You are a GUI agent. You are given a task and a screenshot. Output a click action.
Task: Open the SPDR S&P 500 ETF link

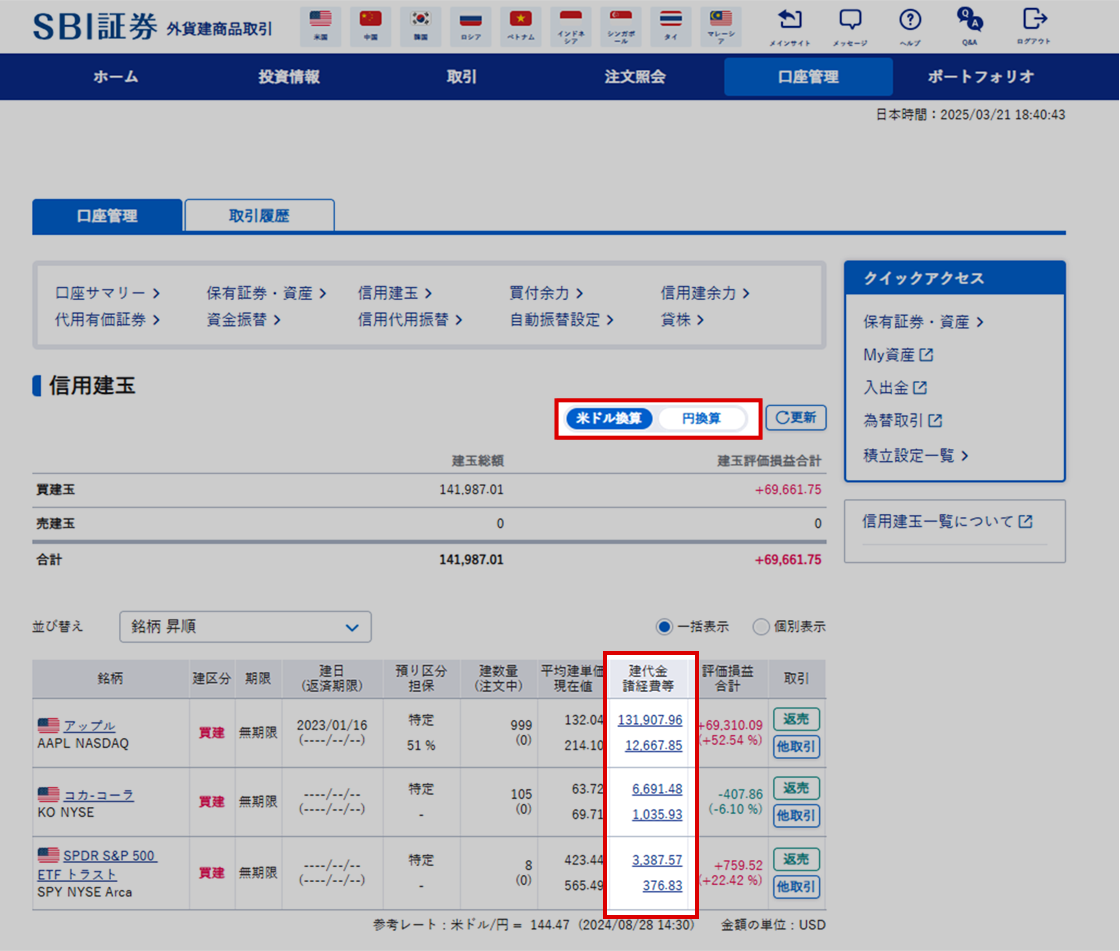tap(96, 865)
